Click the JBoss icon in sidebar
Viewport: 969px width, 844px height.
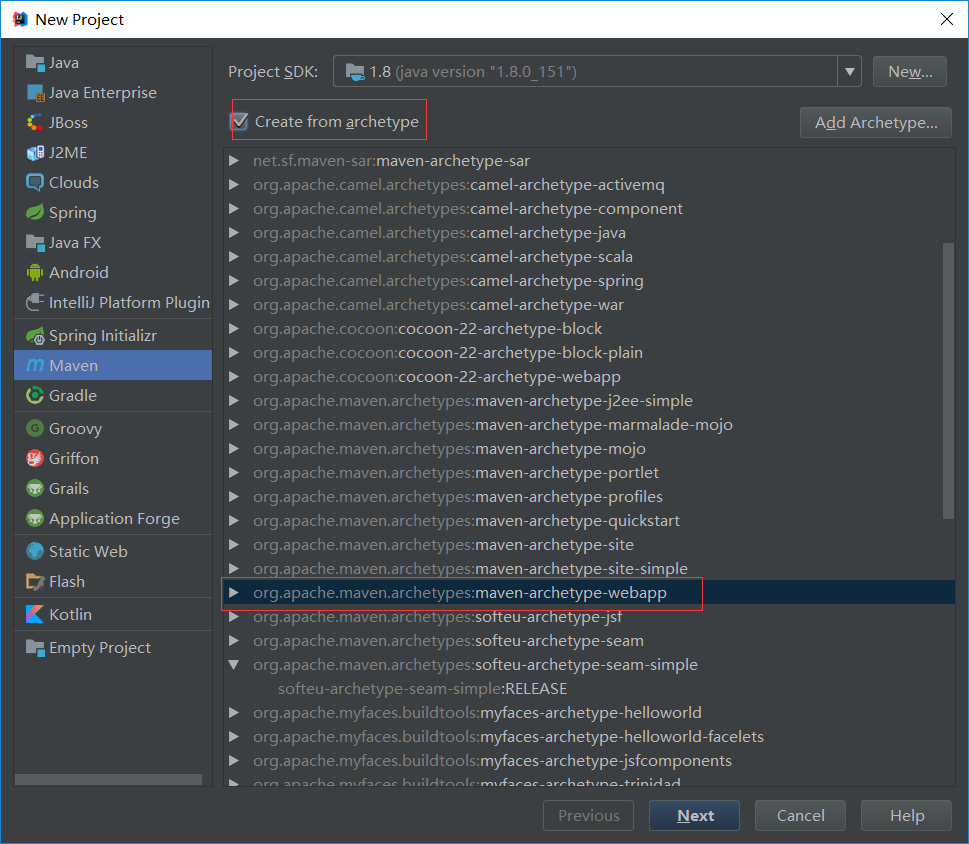pos(35,123)
